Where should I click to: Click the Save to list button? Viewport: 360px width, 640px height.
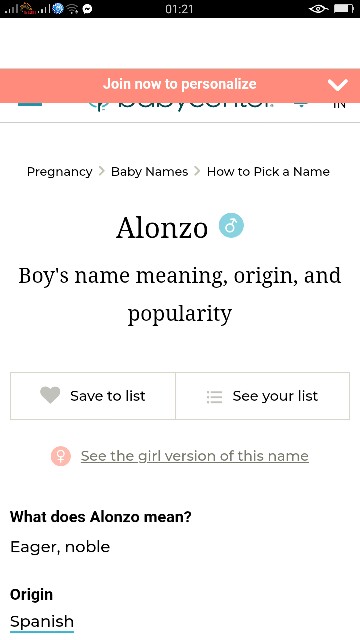(93, 396)
